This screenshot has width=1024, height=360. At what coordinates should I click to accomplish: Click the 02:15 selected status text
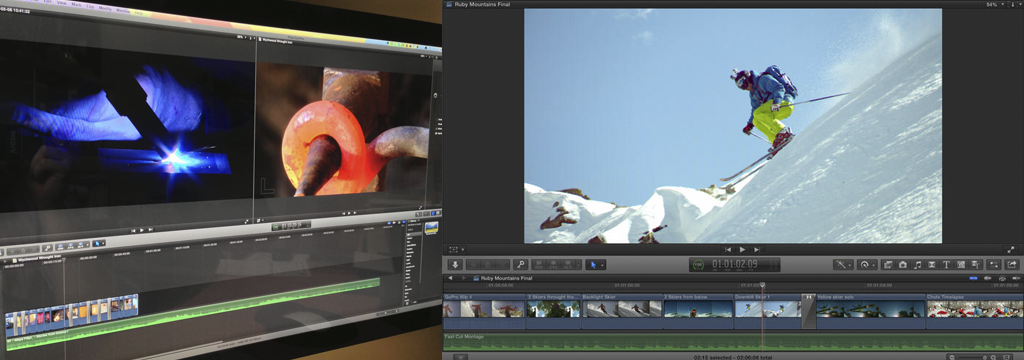coord(712,357)
